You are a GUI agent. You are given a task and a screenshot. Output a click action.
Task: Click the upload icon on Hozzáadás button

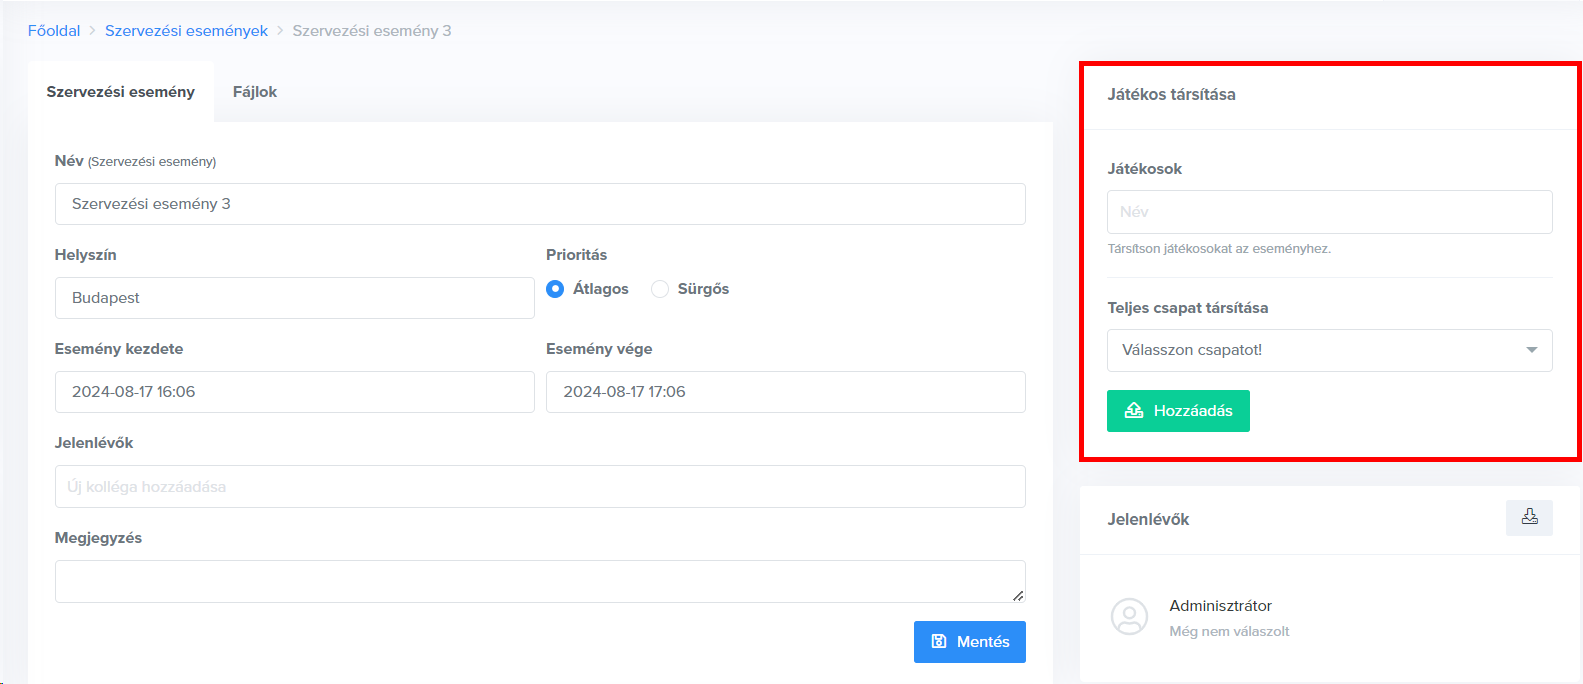pos(1134,411)
